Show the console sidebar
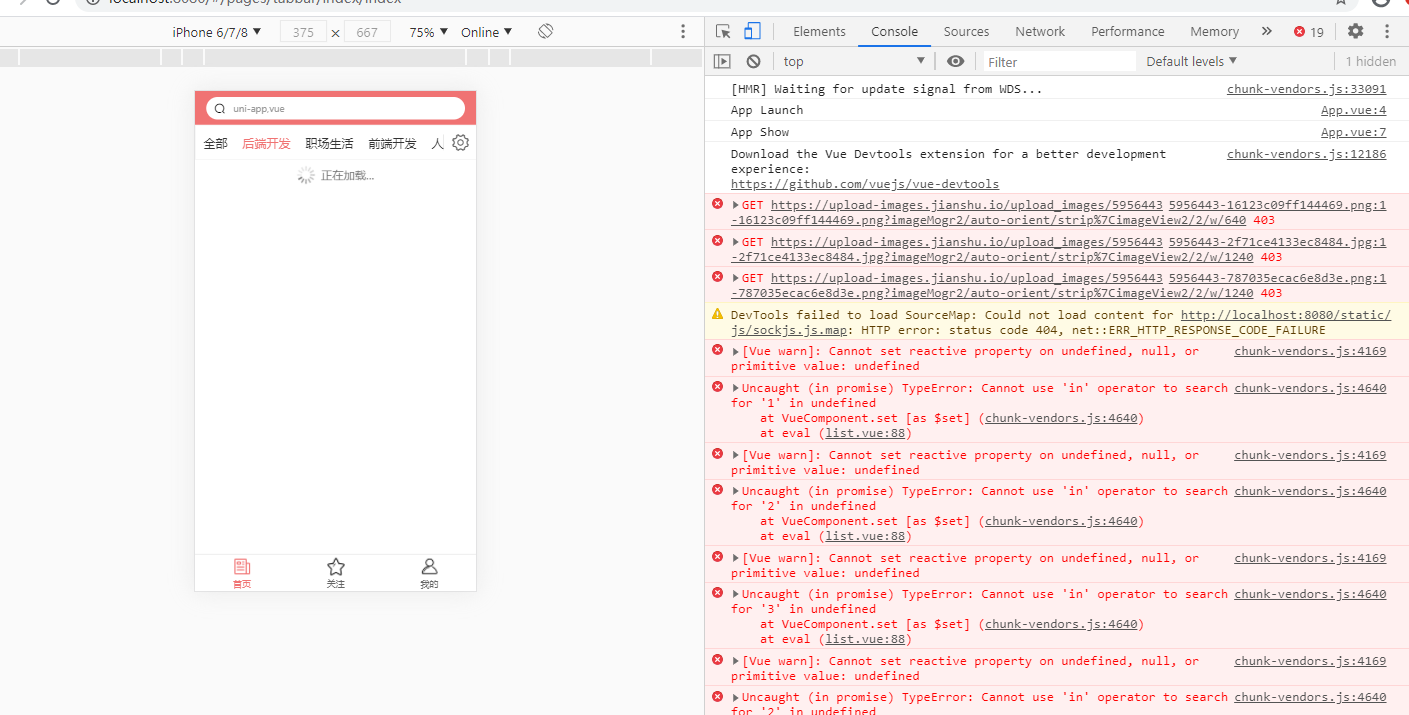 [x=722, y=61]
